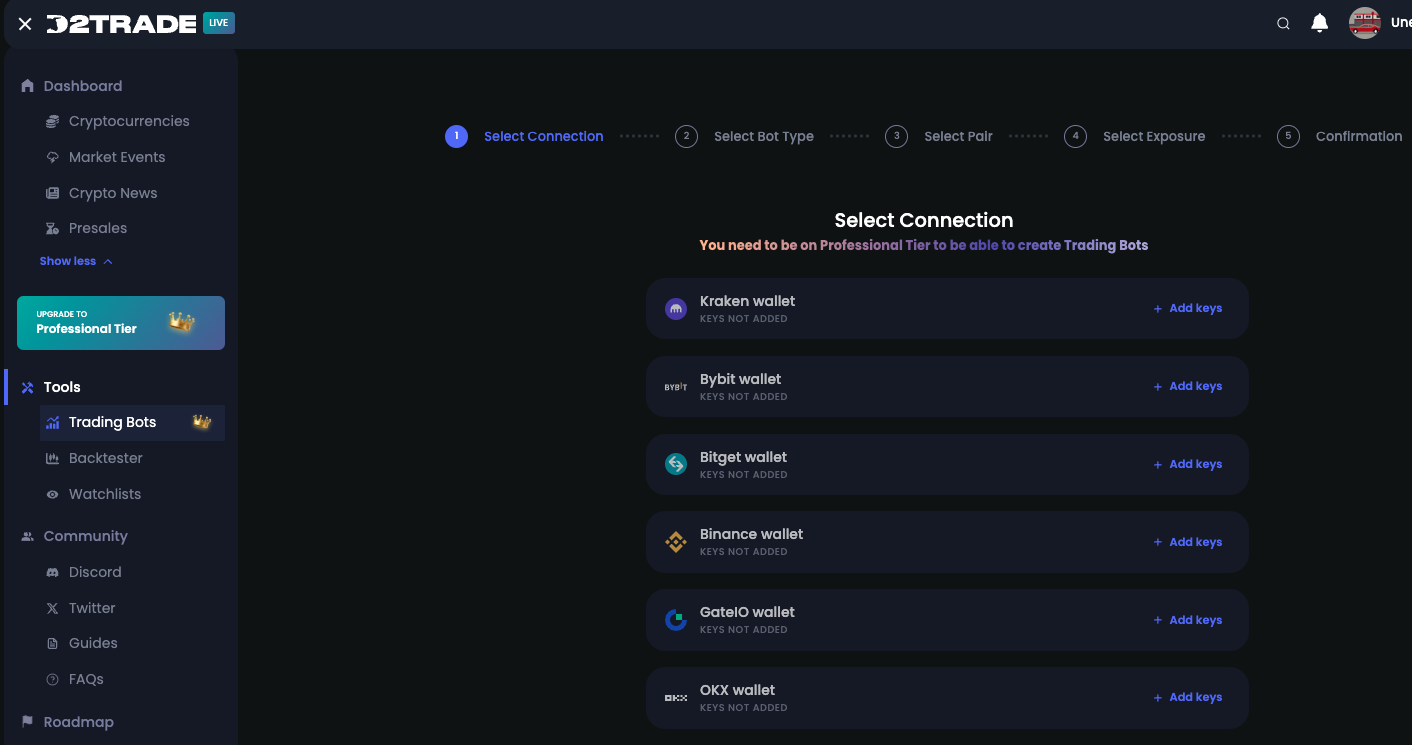Add keys for OKX wallet
Screen dimensions: 1412x745
(x=1187, y=697)
